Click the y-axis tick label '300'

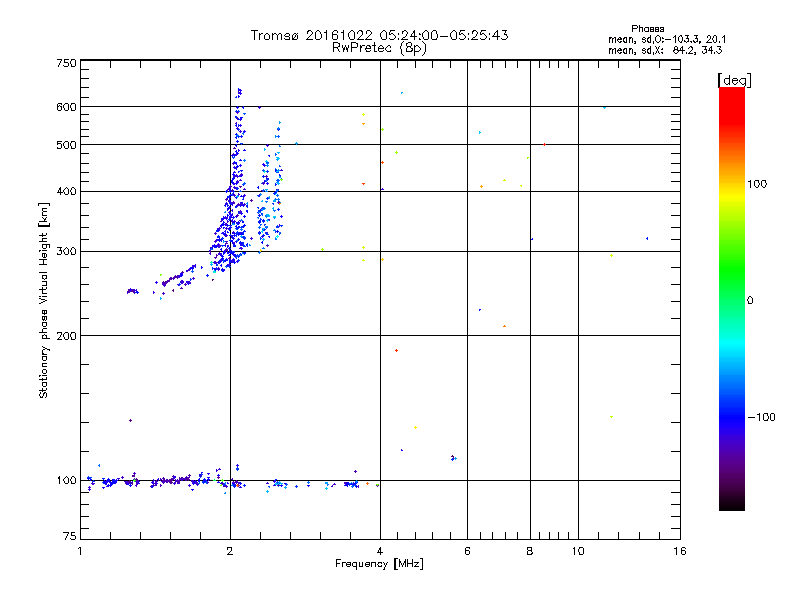66,252
